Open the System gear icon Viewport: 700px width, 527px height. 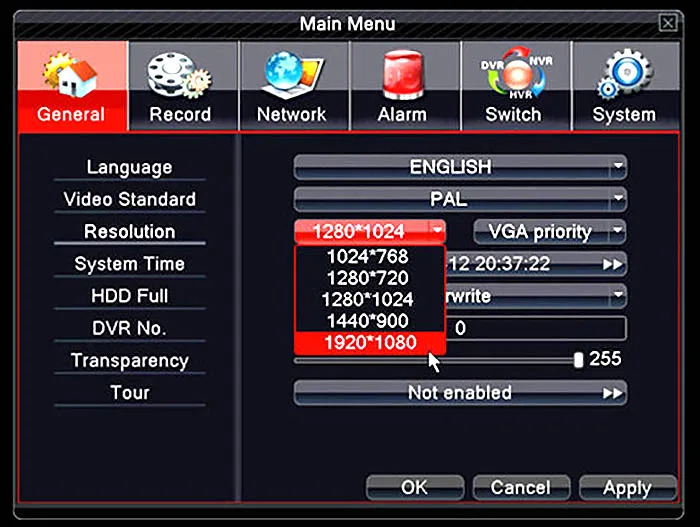[623, 75]
